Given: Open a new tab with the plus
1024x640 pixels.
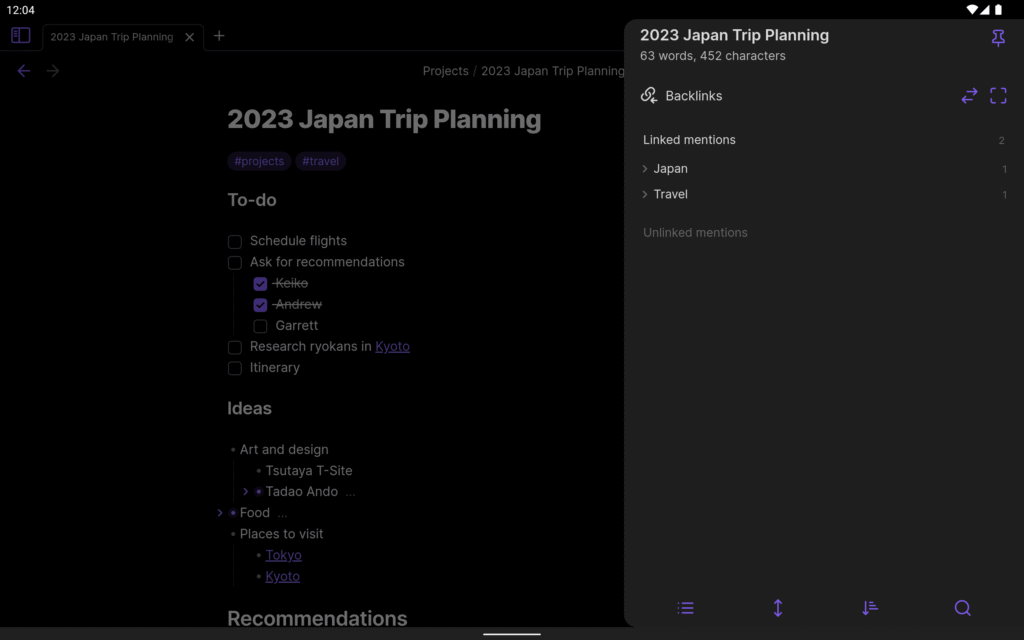Looking at the screenshot, I should click(x=219, y=36).
